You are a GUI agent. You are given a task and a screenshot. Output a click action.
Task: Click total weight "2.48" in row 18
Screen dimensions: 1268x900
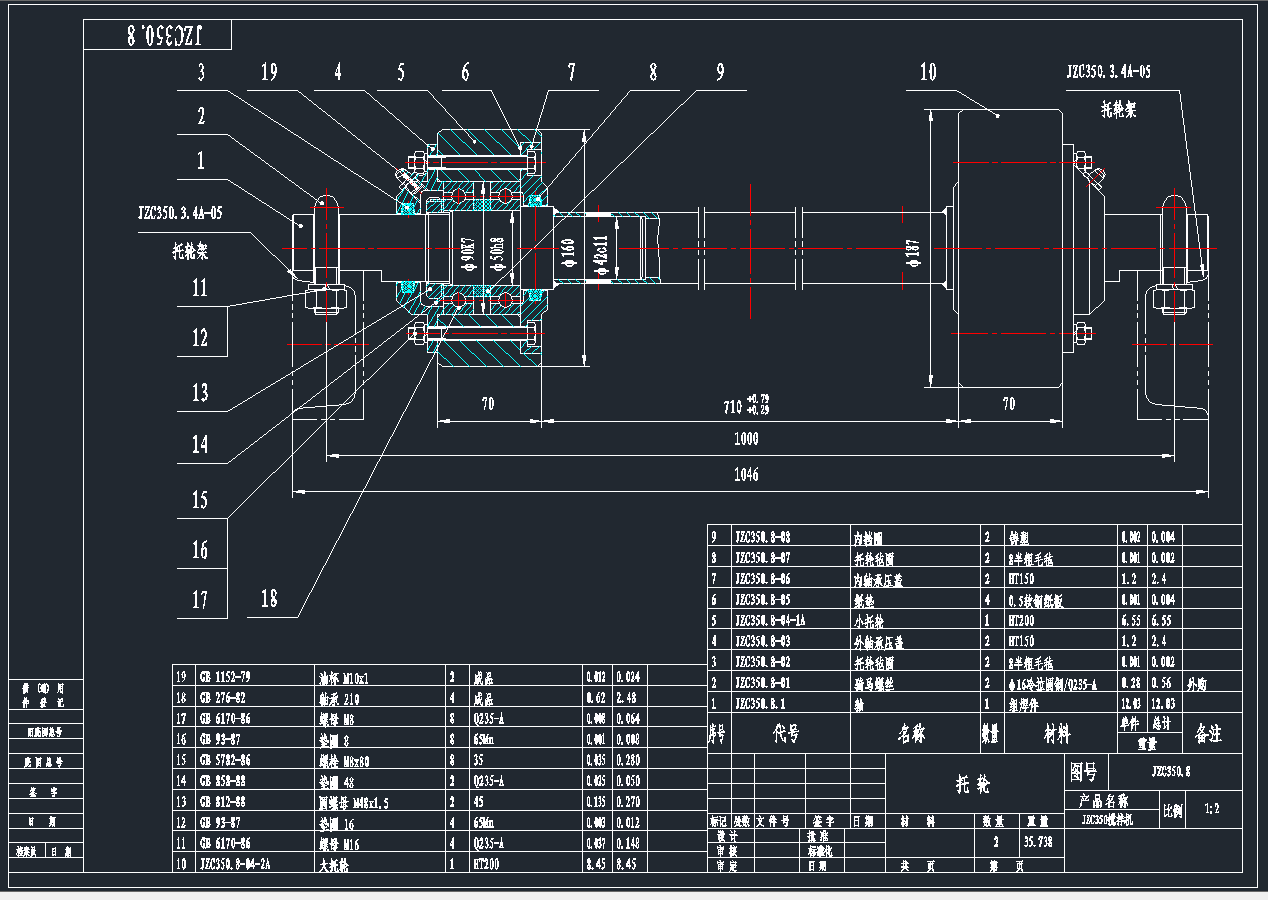[628, 698]
